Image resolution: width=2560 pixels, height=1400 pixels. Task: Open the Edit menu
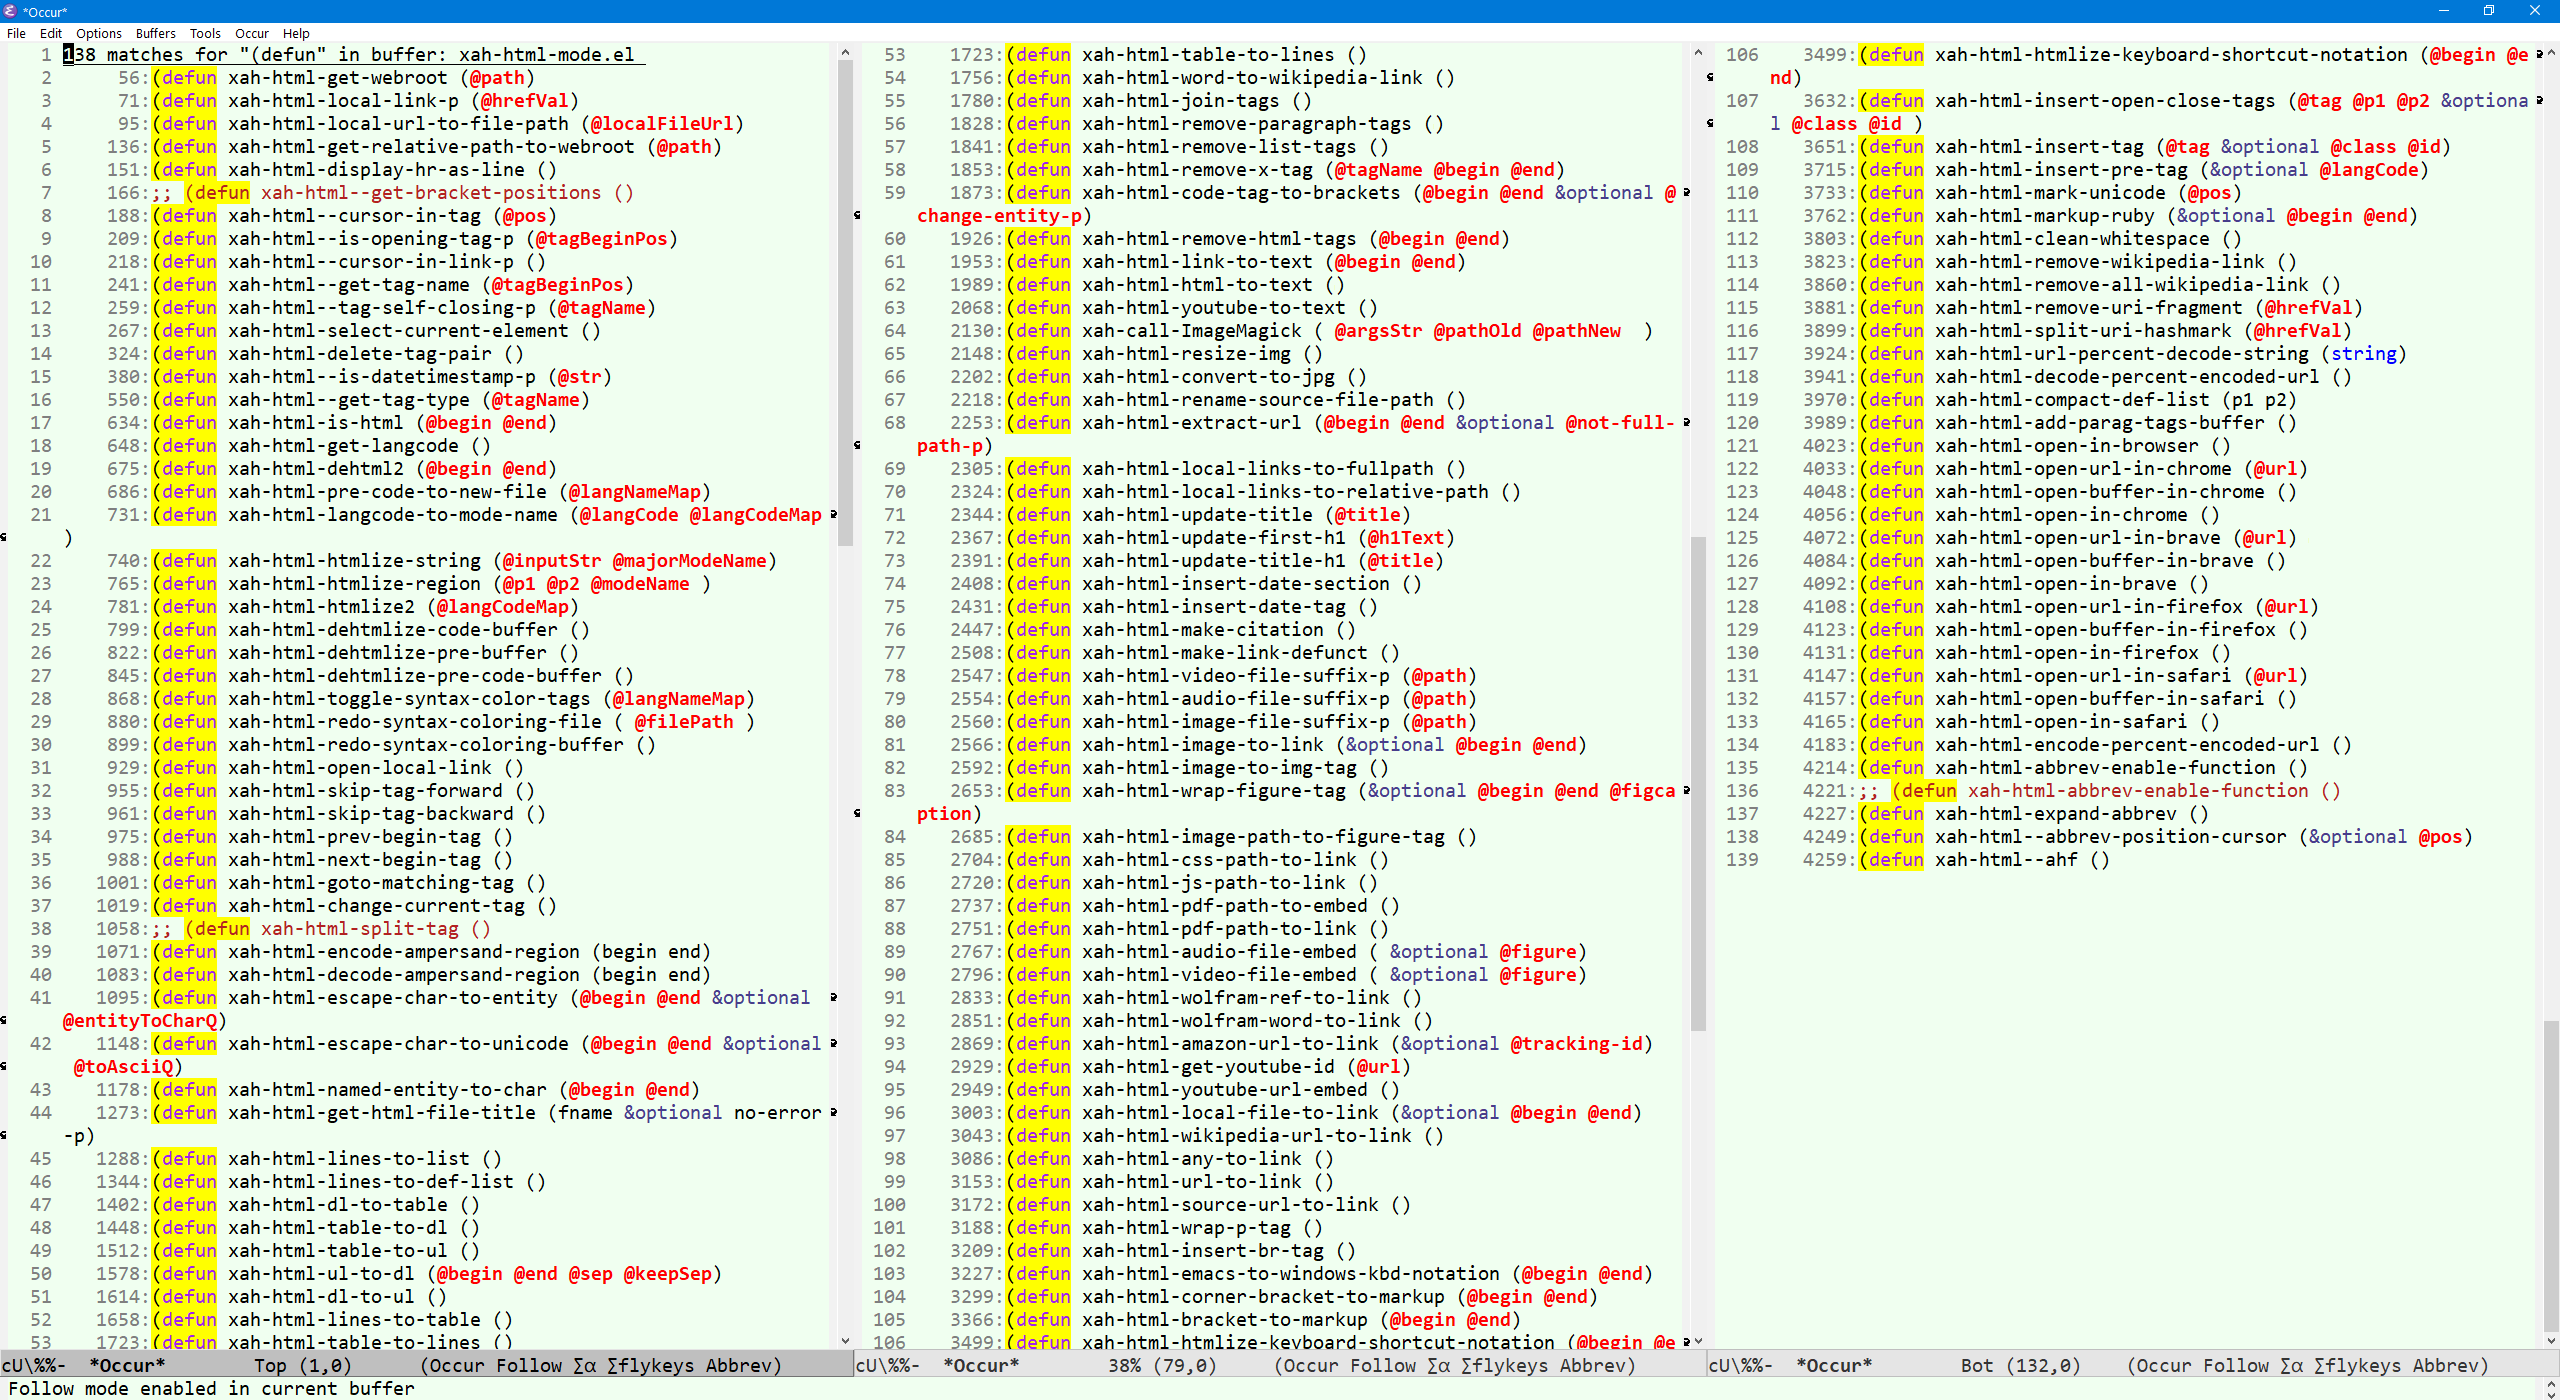50,33
